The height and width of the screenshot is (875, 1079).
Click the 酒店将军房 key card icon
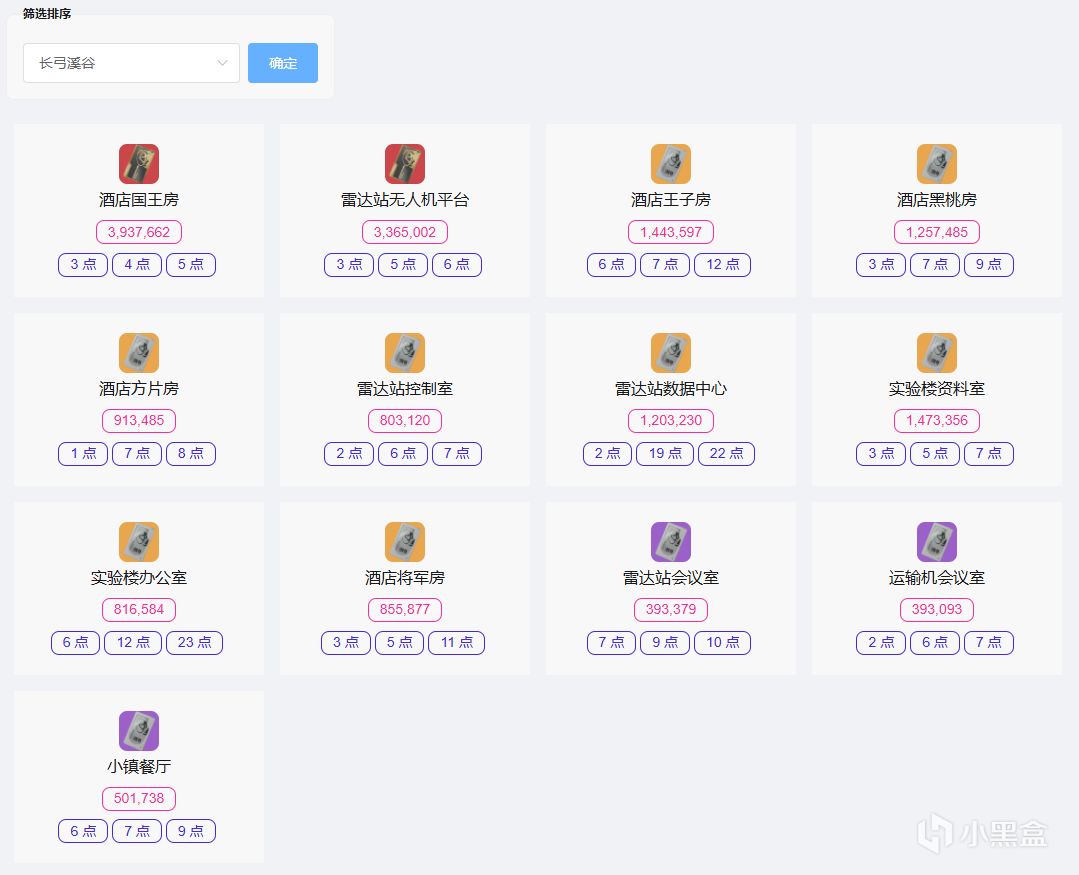tap(405, 541)
